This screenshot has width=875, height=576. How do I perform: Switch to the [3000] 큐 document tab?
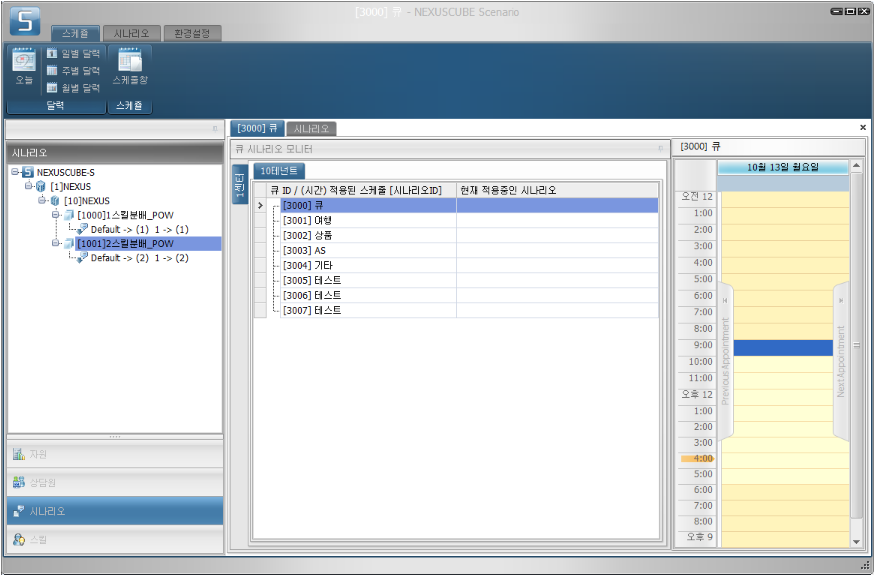[257, 128]
